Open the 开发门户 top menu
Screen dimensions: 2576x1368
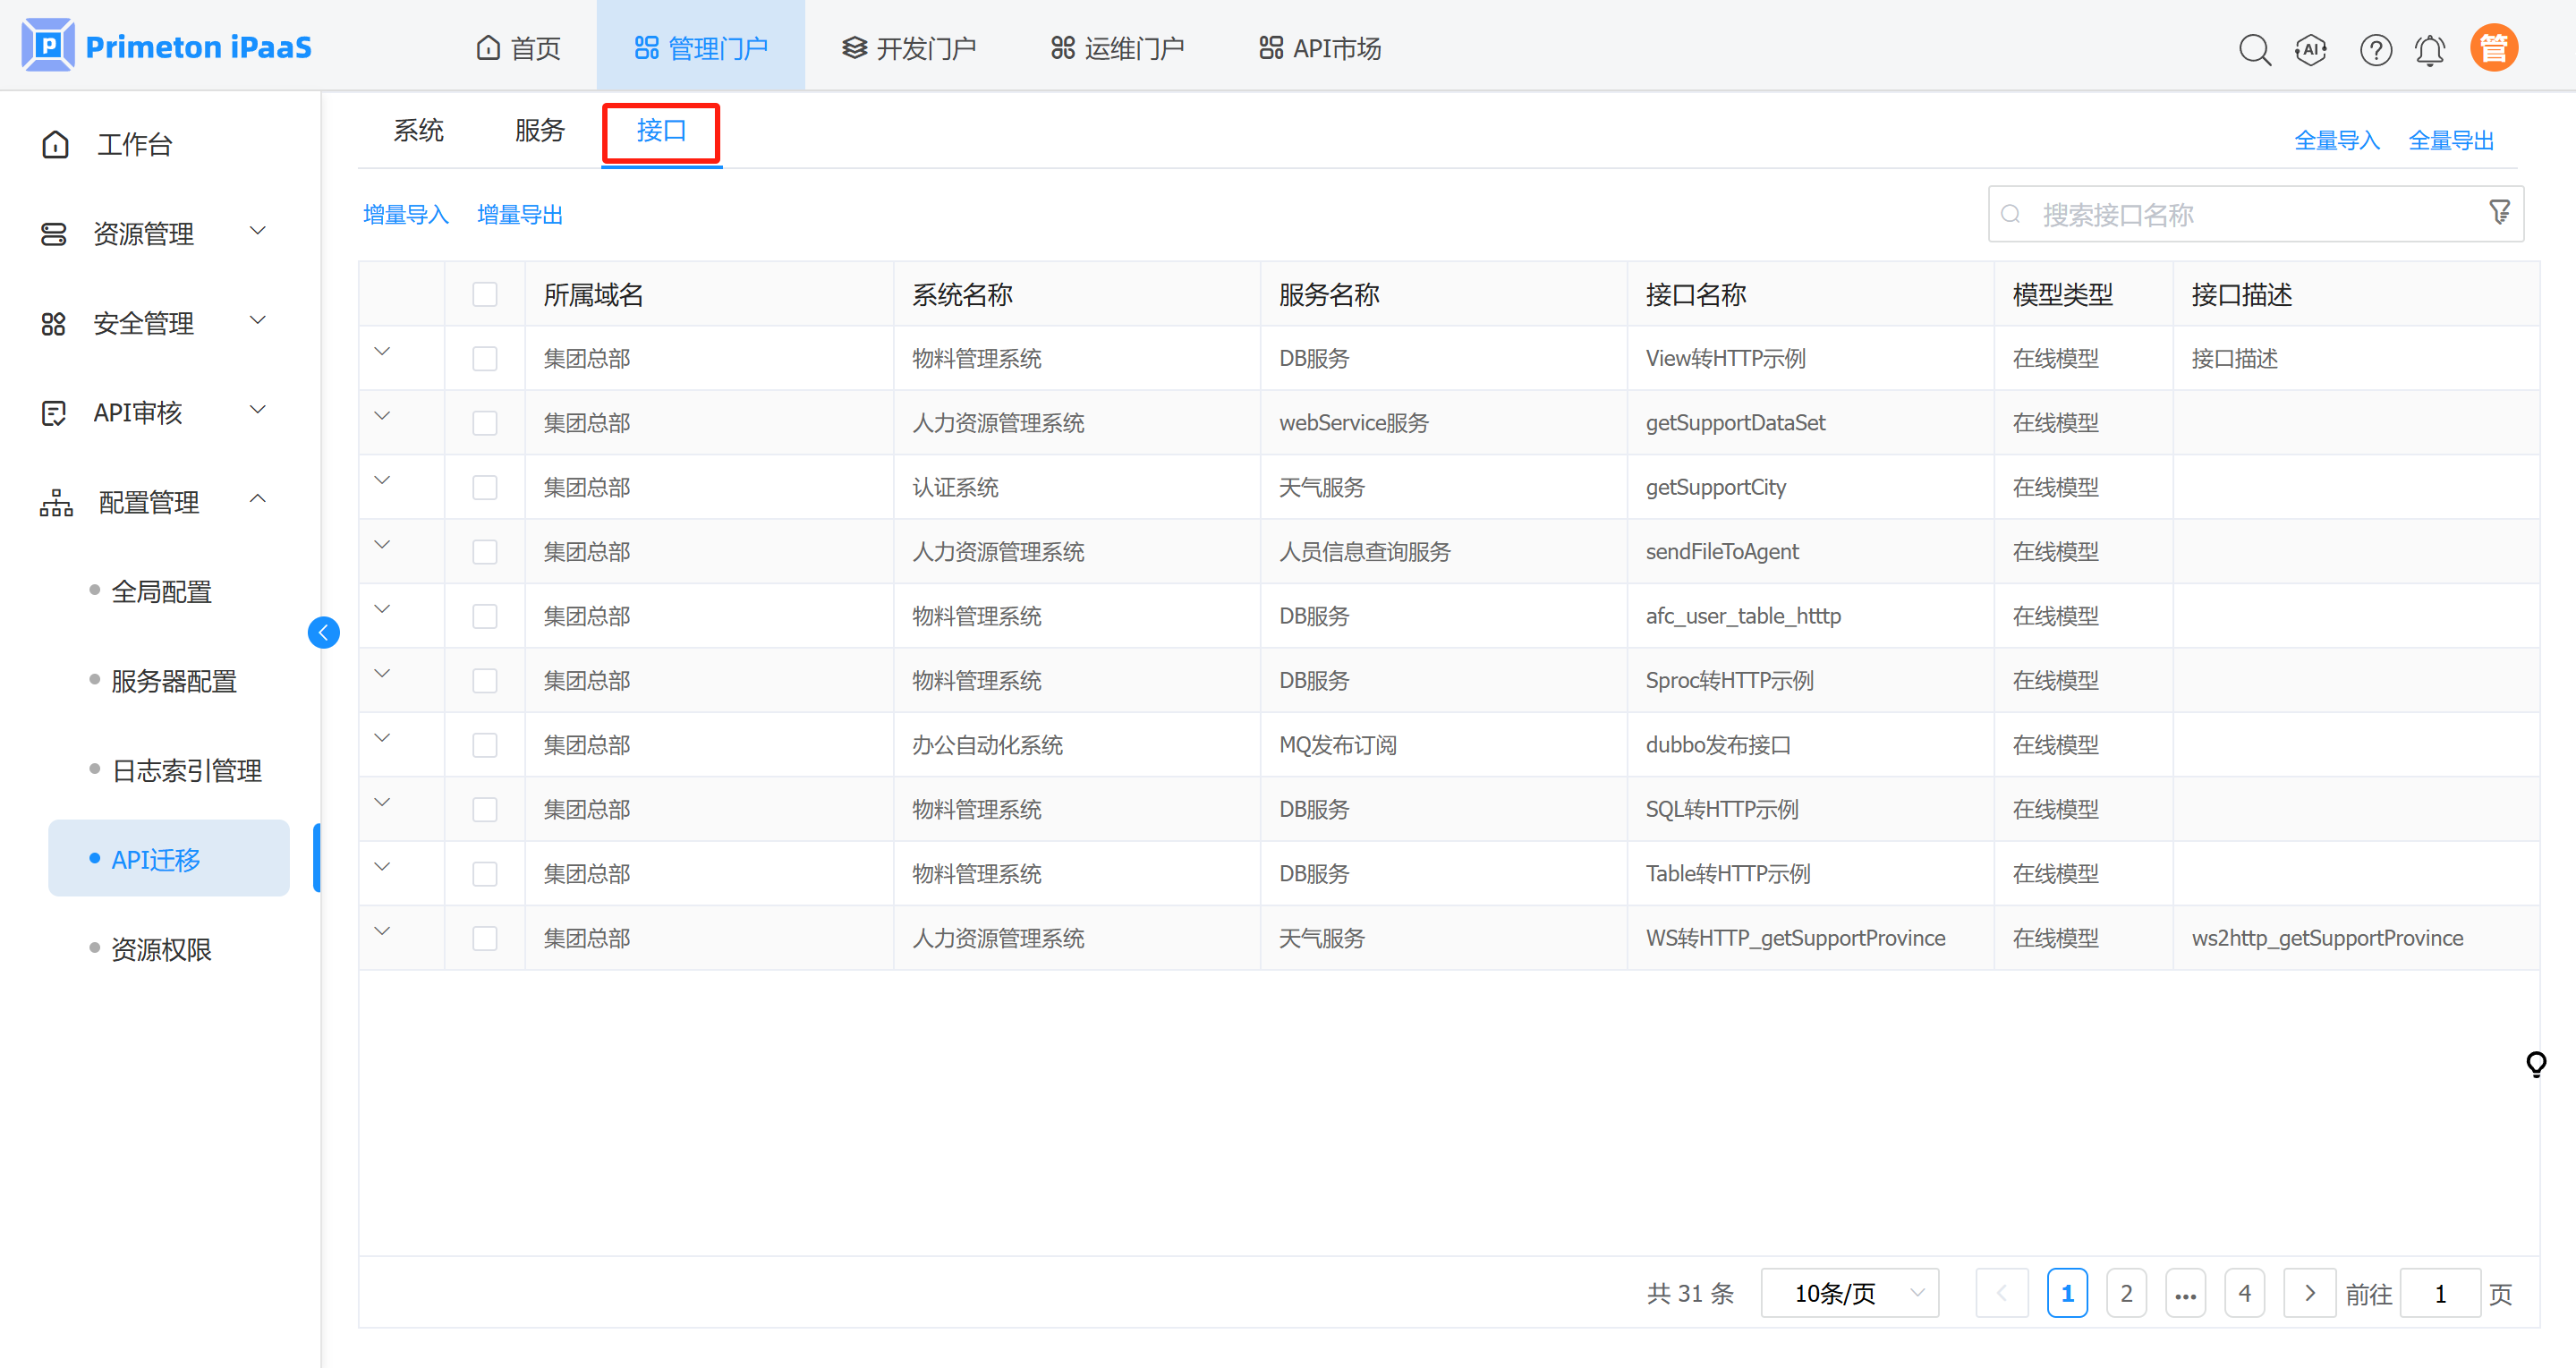[908, 48]
